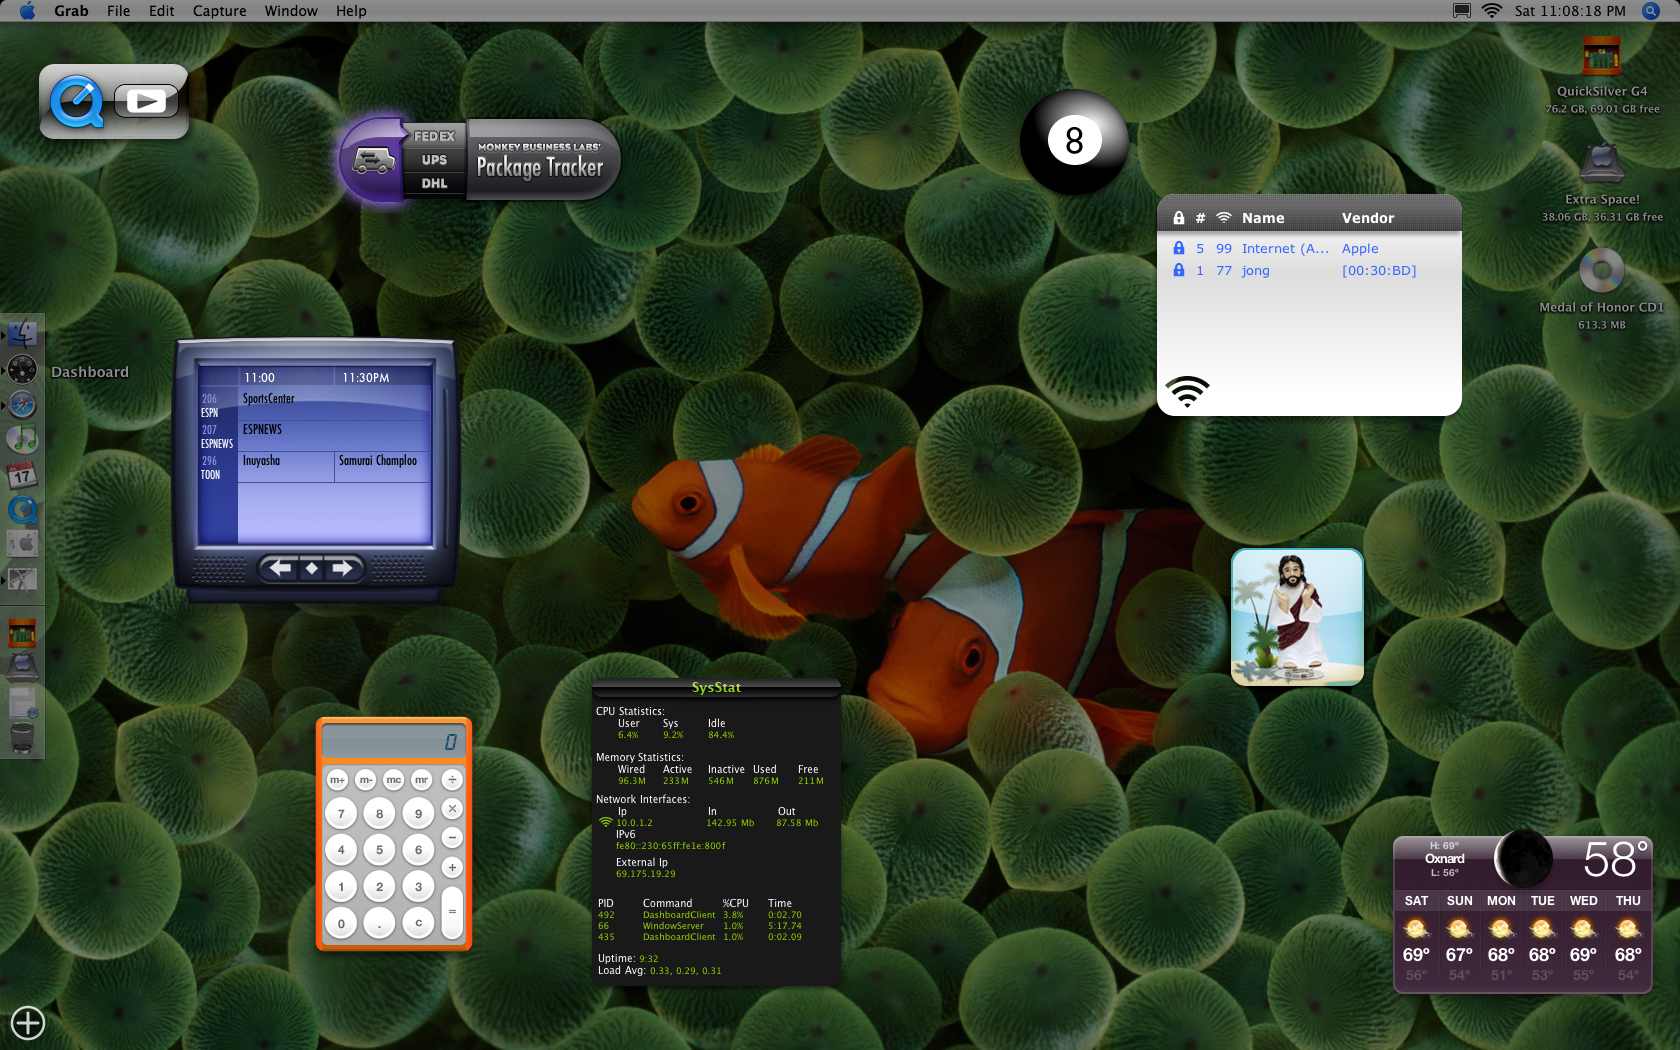Open the Help menu

pos(351,11)
